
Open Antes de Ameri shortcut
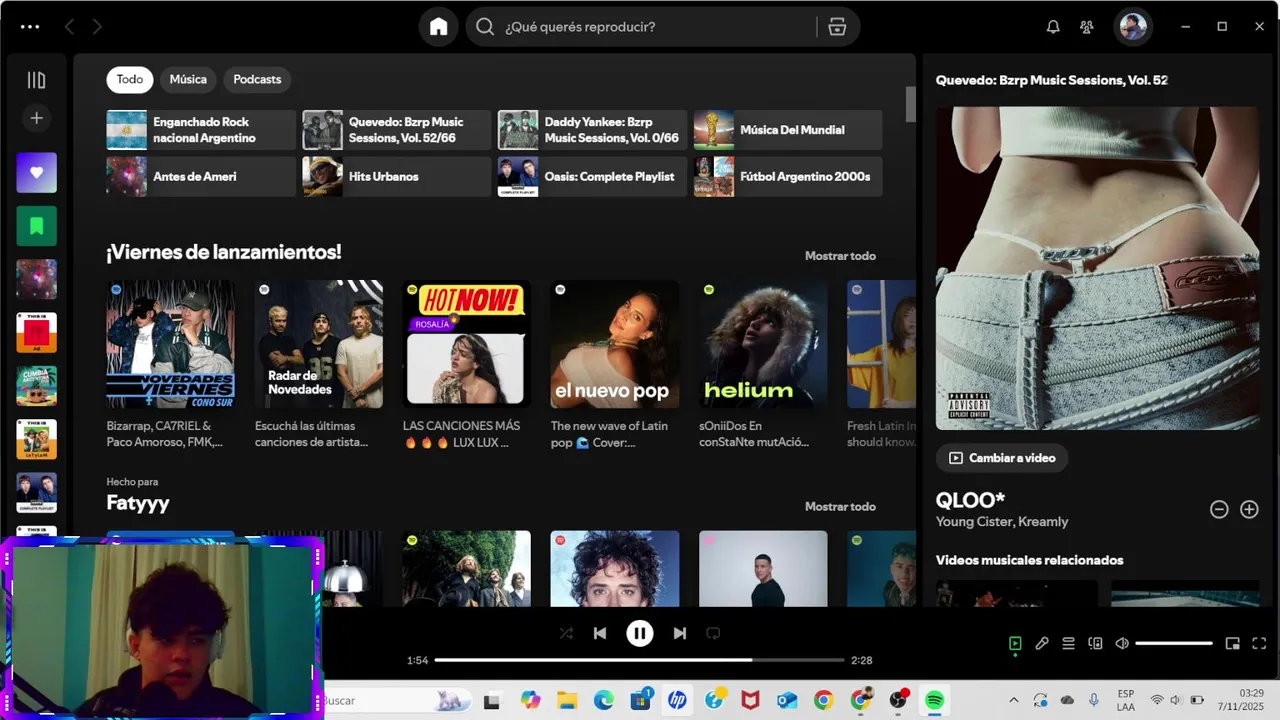tap(201, 177)
